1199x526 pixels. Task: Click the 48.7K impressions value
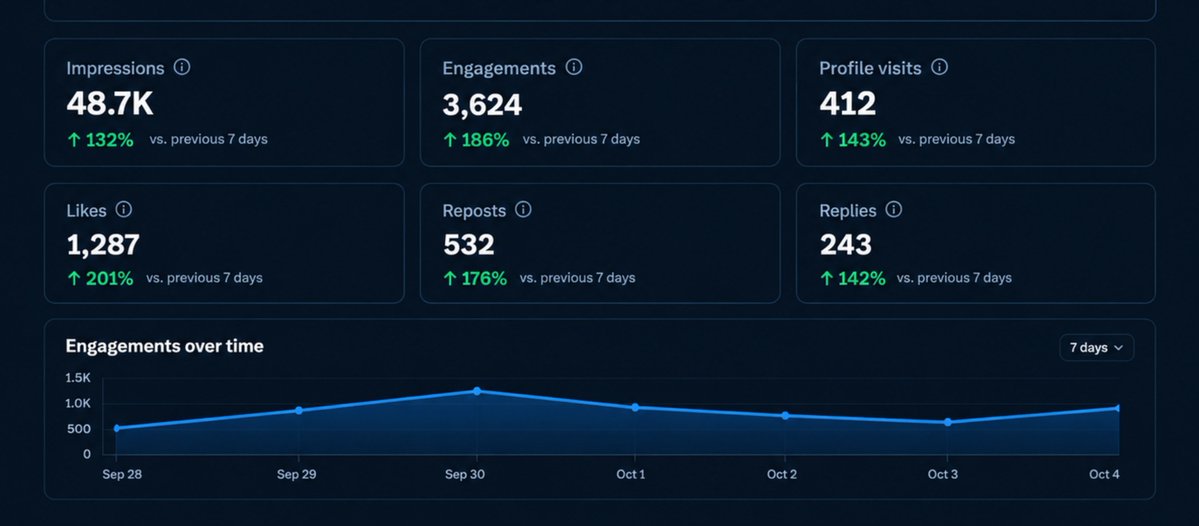[110, 104]
